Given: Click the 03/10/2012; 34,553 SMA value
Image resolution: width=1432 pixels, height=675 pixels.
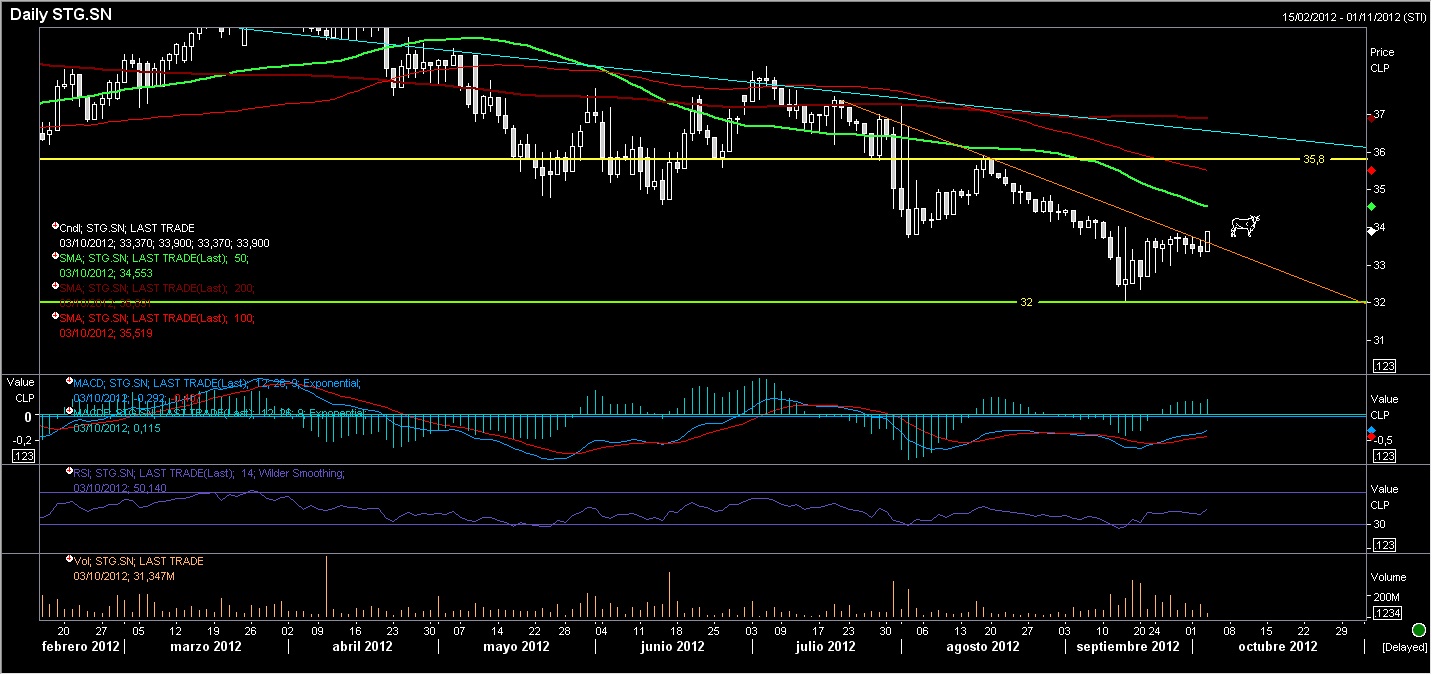Looking at the screenshot, I should (105, 273).
